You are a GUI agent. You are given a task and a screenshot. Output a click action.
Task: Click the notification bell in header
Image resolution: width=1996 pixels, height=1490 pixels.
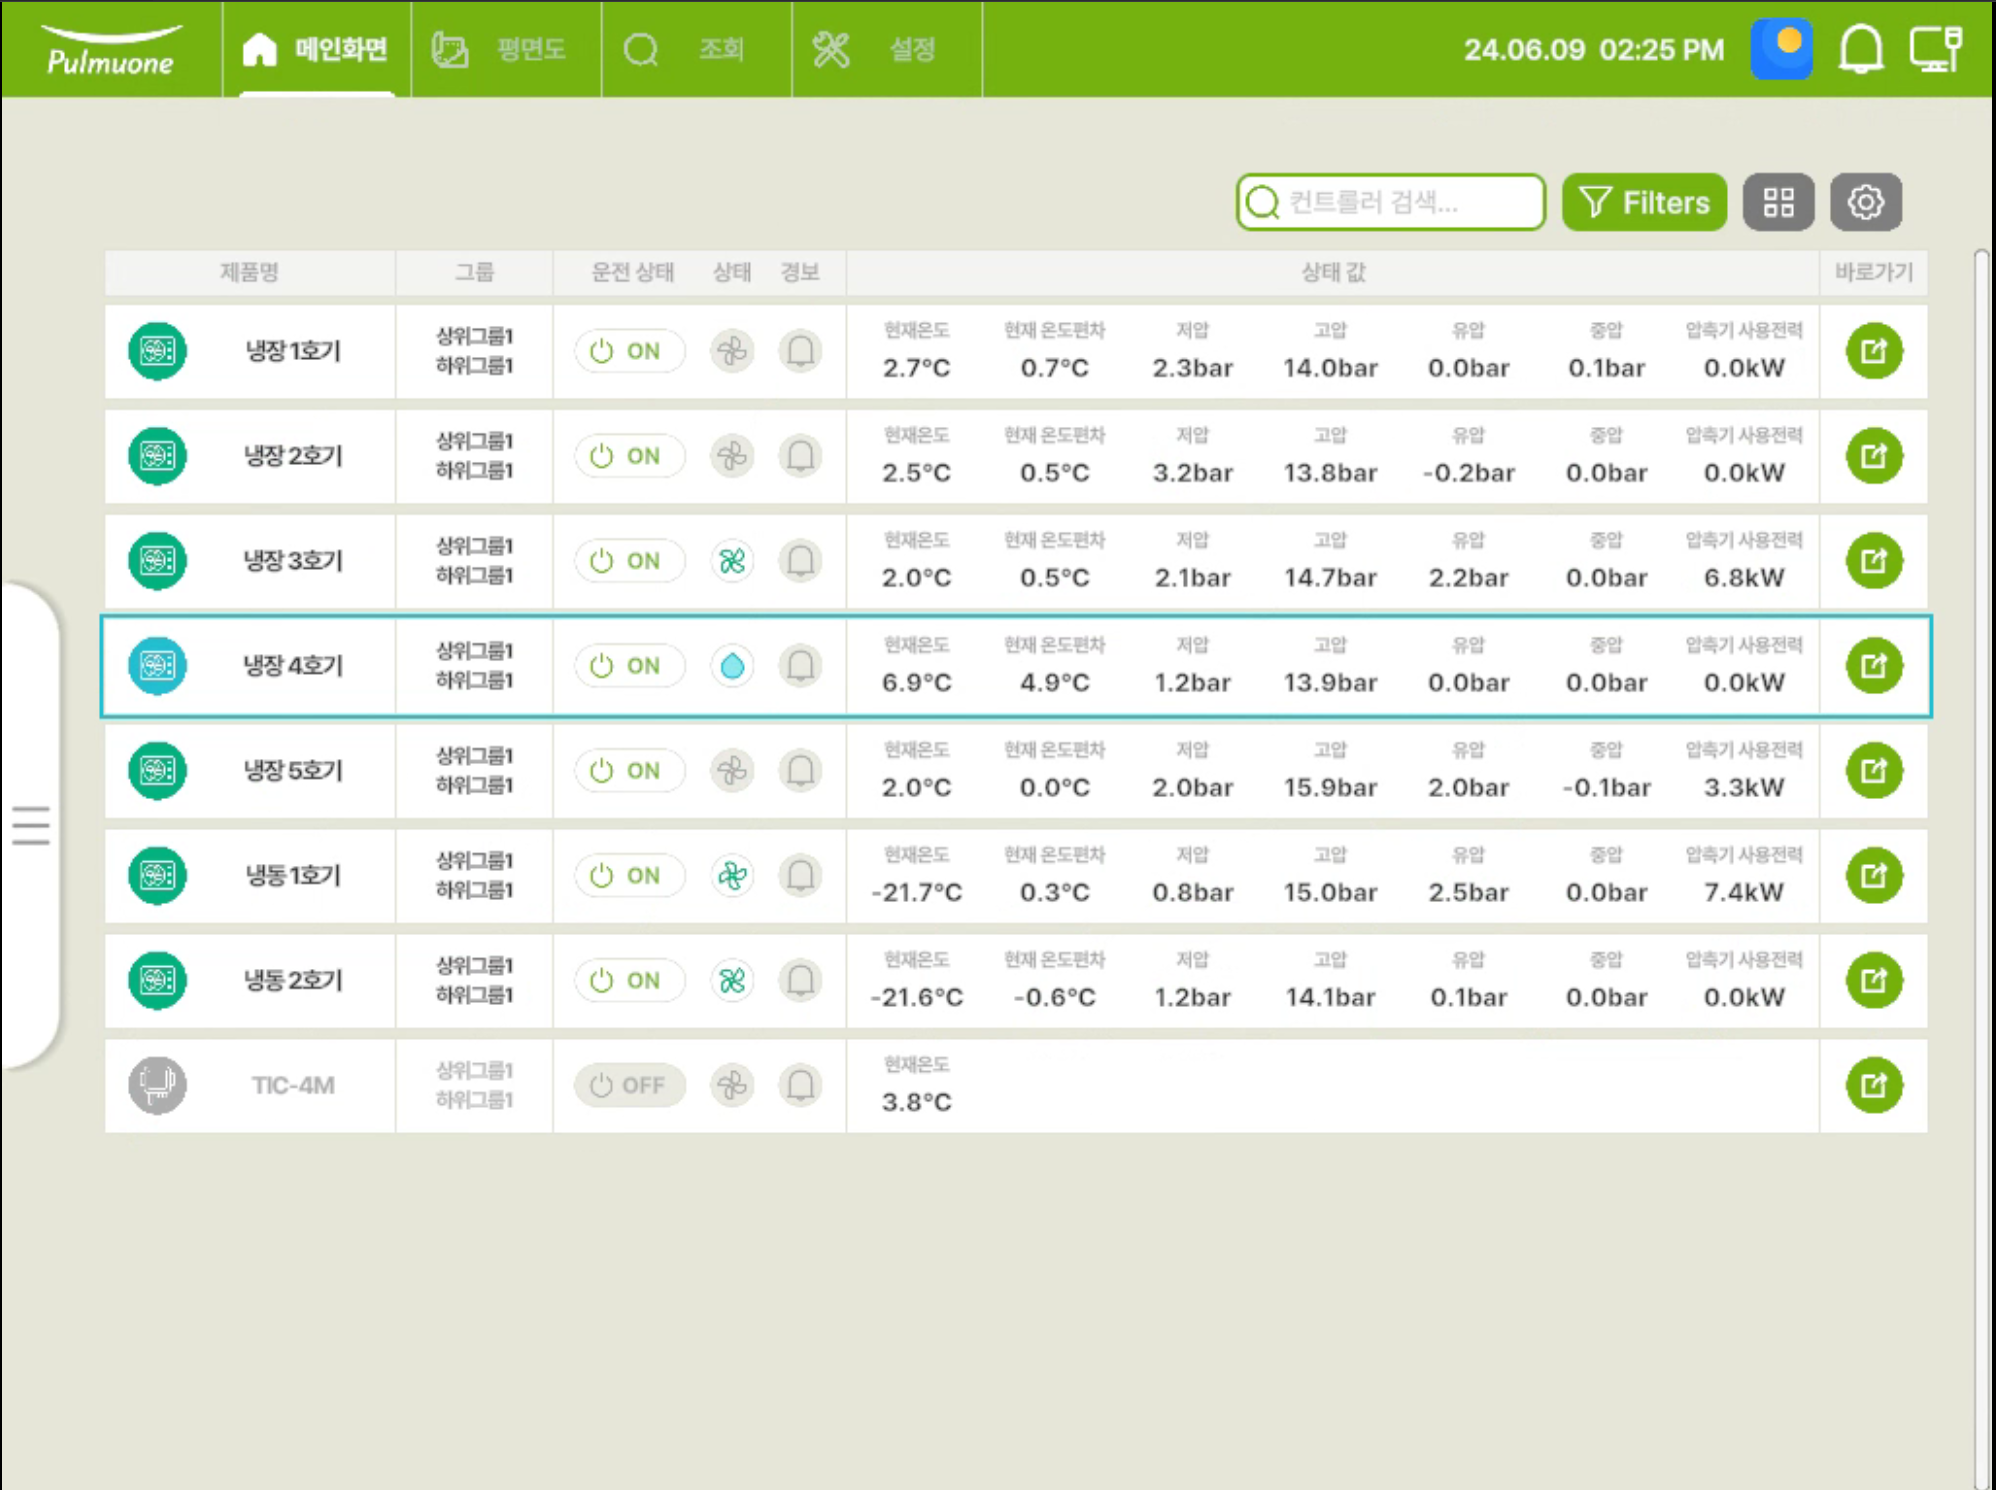pyautogui.click(x=1860, y=49)
